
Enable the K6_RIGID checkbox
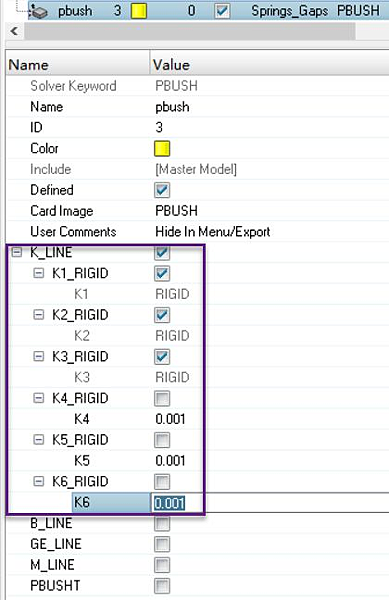coord(162,482)
